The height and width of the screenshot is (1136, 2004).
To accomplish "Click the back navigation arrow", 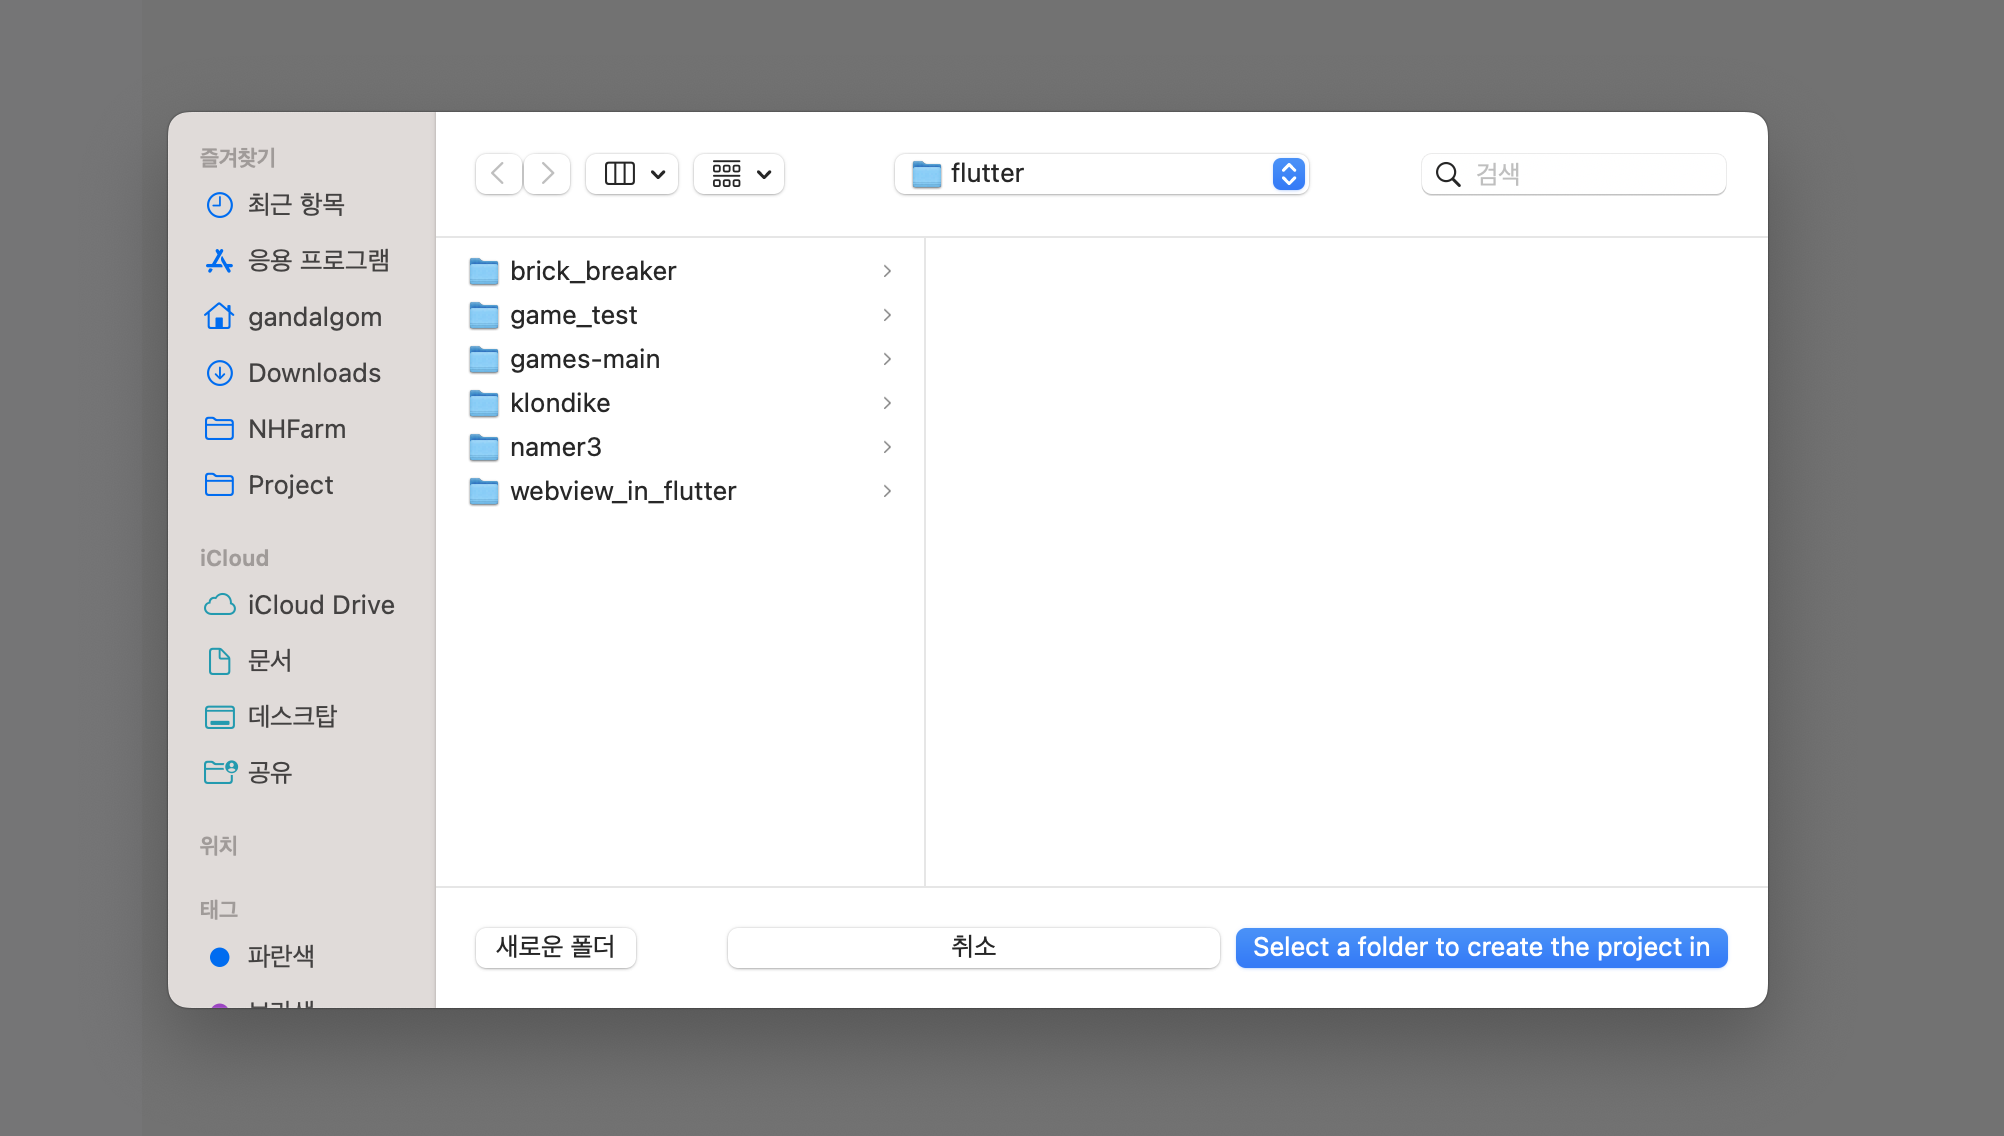I will click(x=498, y=174).
